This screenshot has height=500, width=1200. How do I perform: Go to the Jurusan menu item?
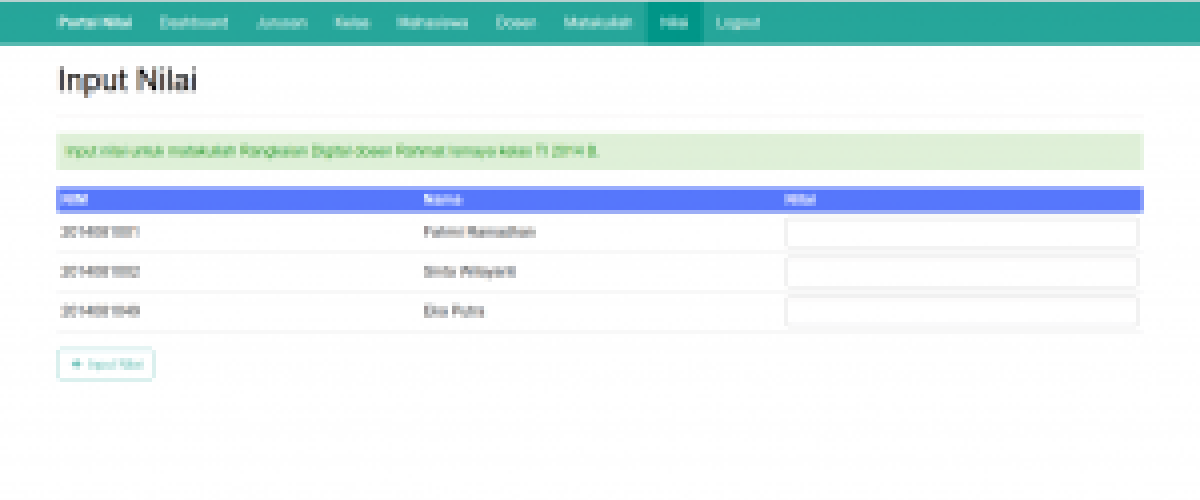pos(281,23)
